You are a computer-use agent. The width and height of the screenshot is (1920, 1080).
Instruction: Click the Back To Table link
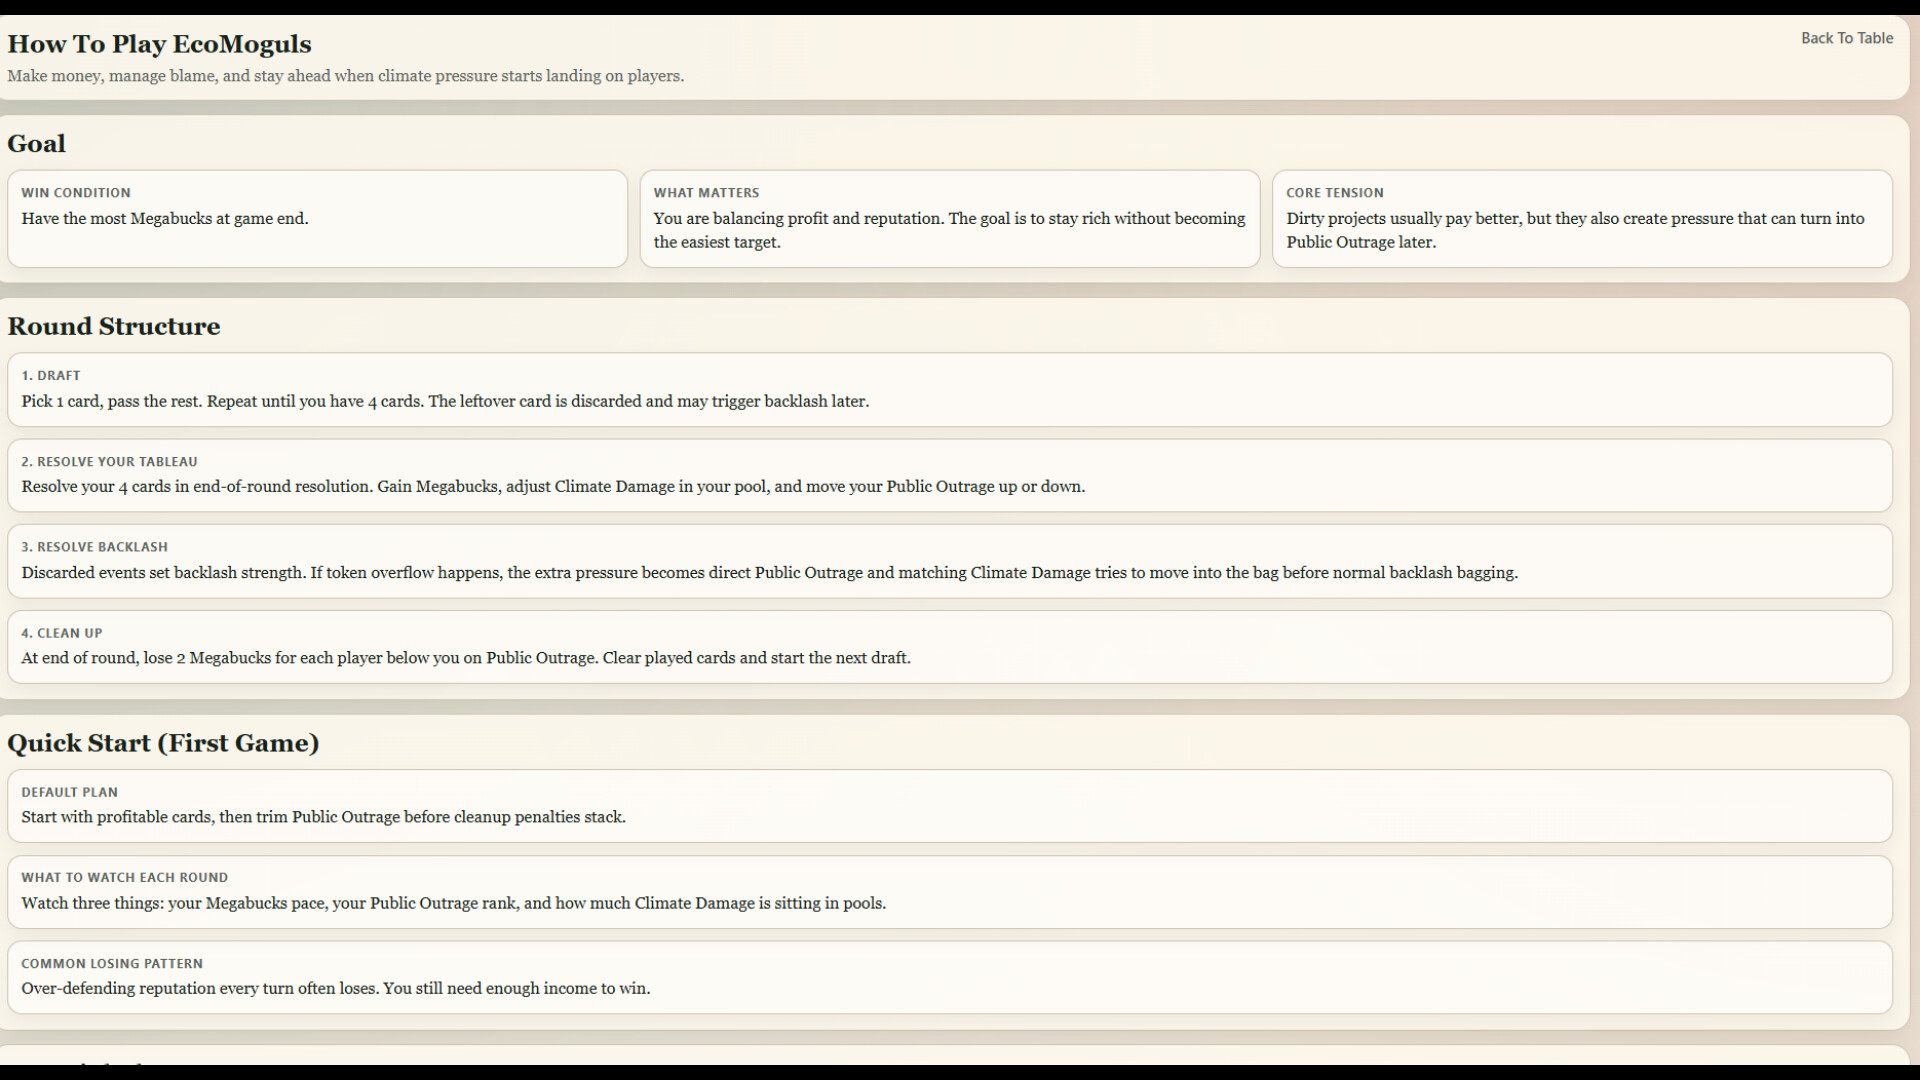pos(1846,38)
